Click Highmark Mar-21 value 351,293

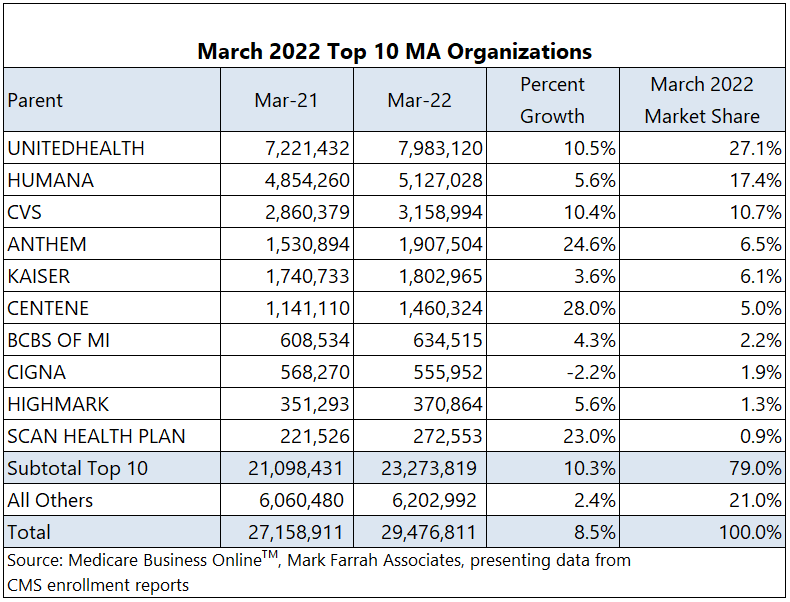pos(315,405)
